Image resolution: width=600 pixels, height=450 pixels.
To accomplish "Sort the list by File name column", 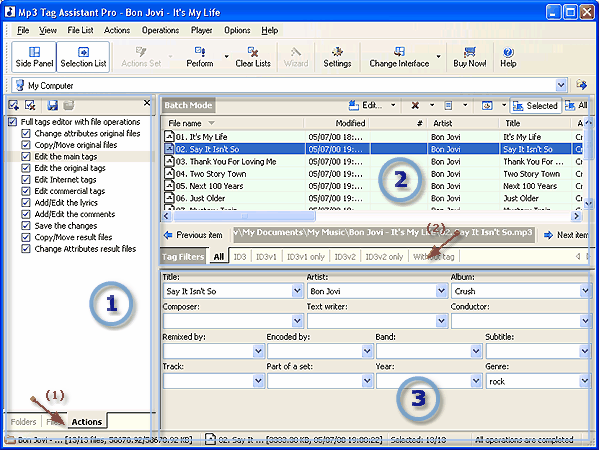I will pyautogui.click(x=234, y=123).
